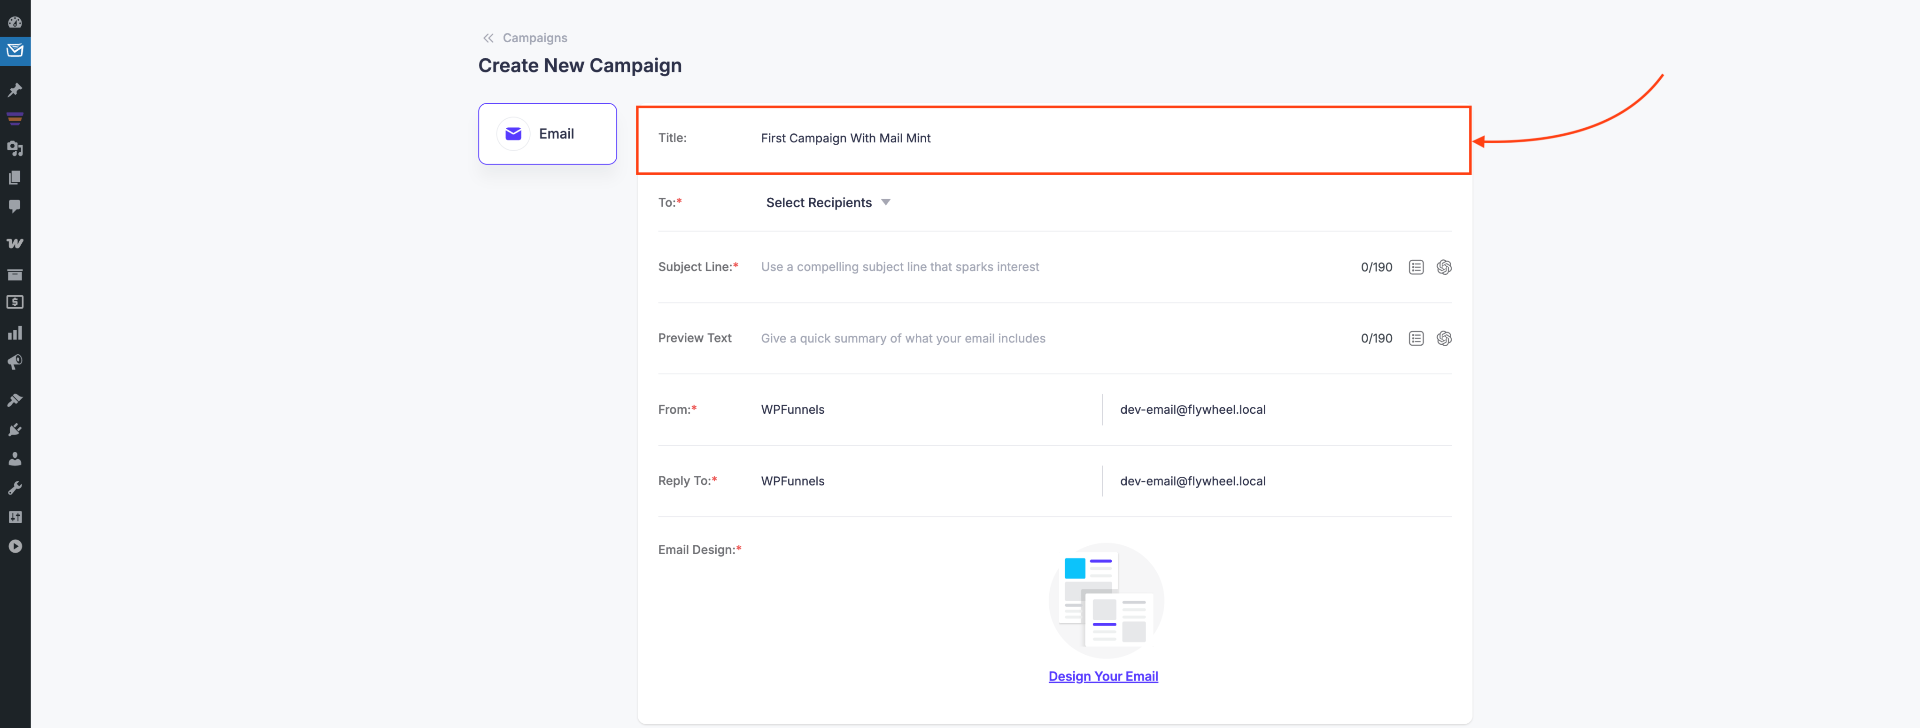
Task: Click the Subject Line 0/190 character counter
Action: [1376, 267]
